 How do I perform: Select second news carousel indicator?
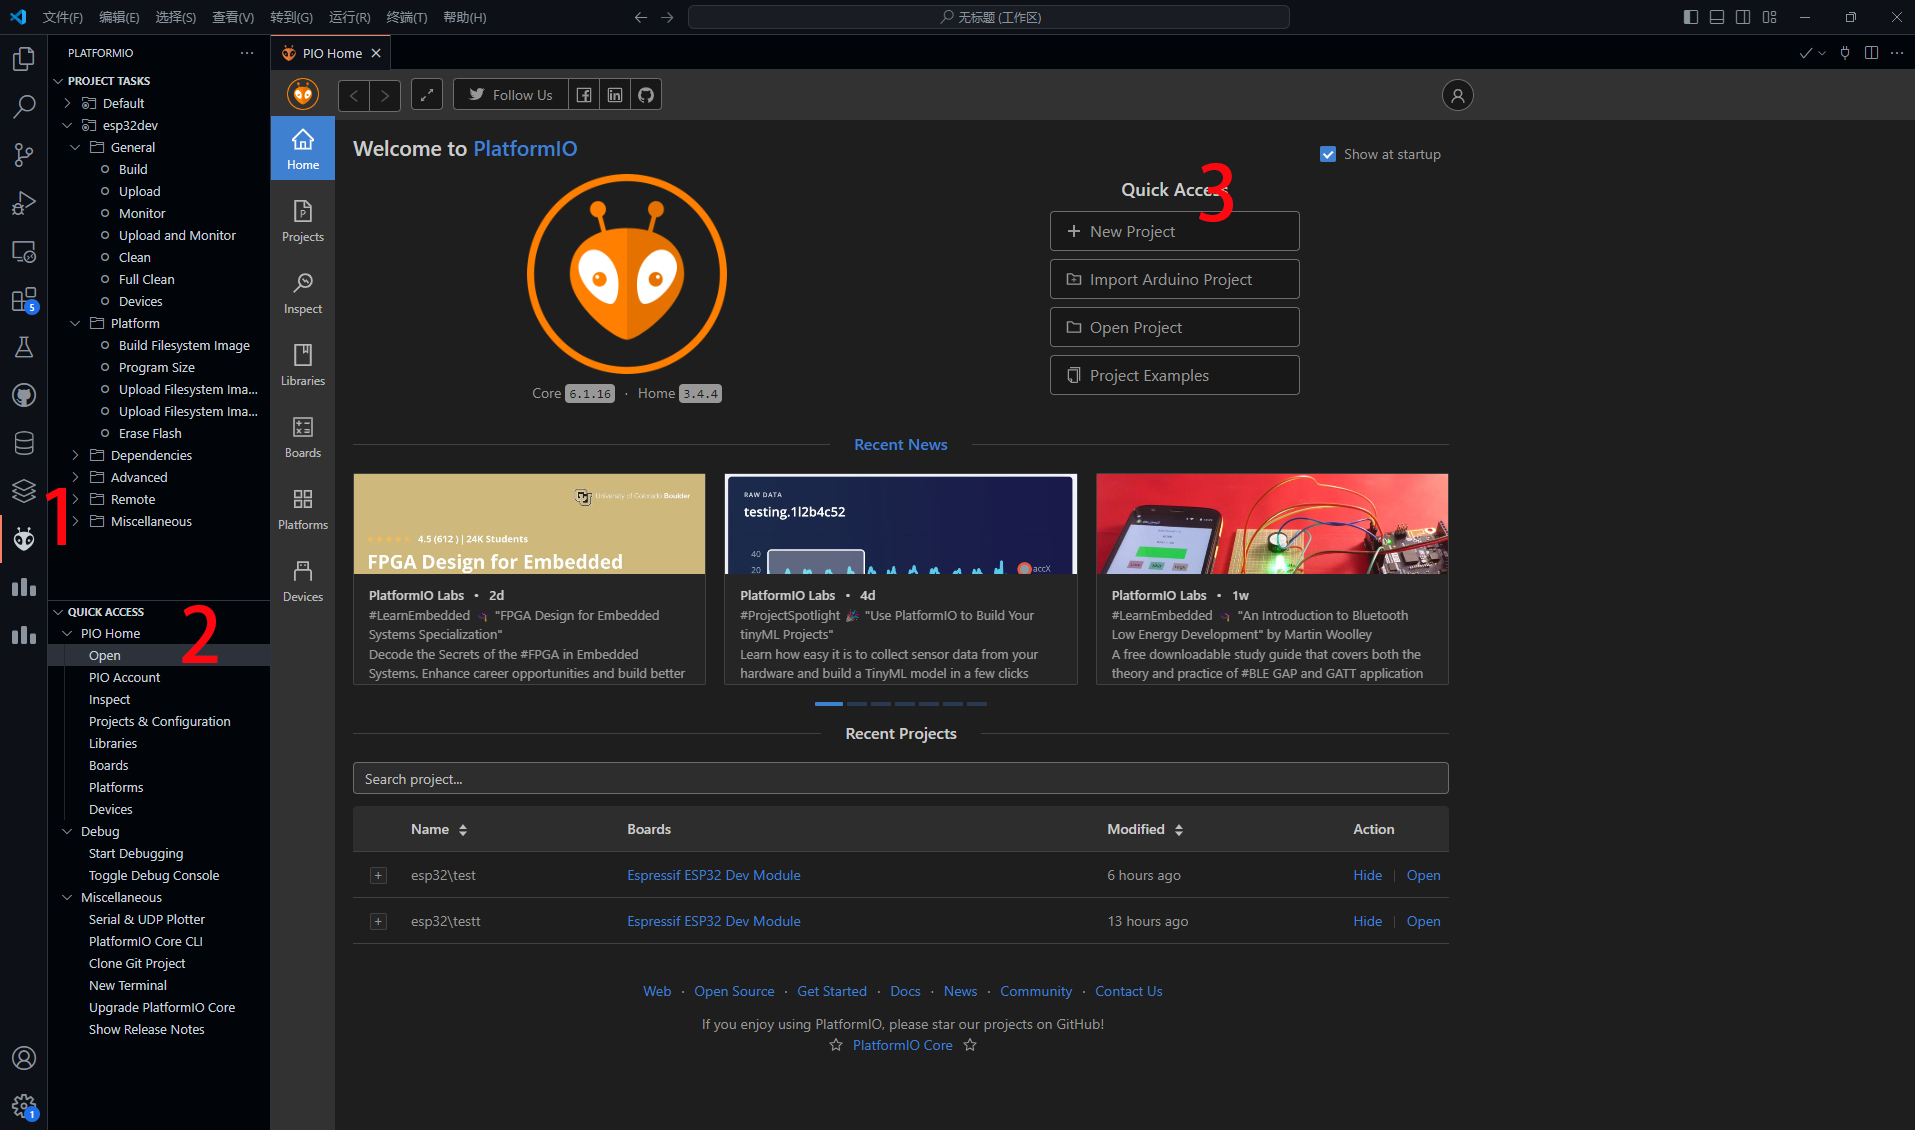[857, 704]
